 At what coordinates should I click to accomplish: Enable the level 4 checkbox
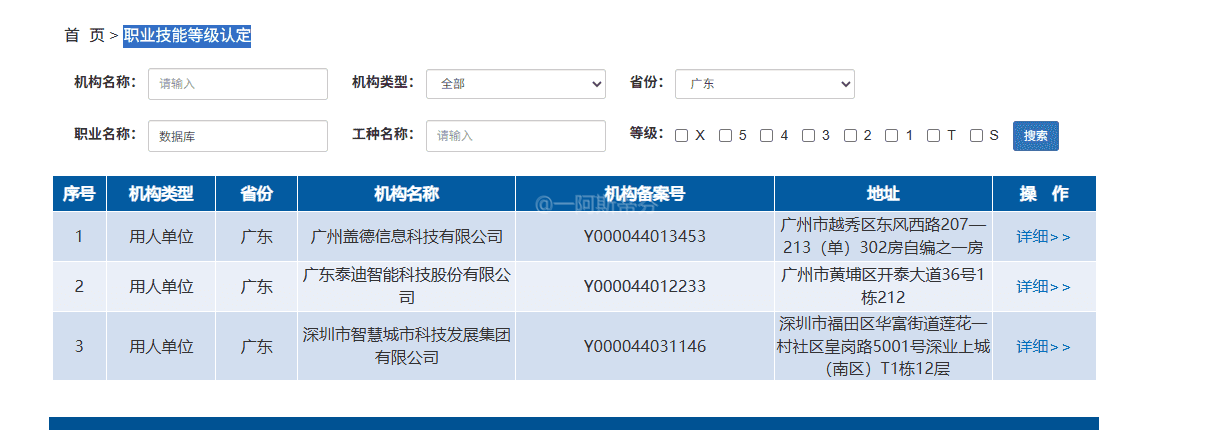(767, 136)
